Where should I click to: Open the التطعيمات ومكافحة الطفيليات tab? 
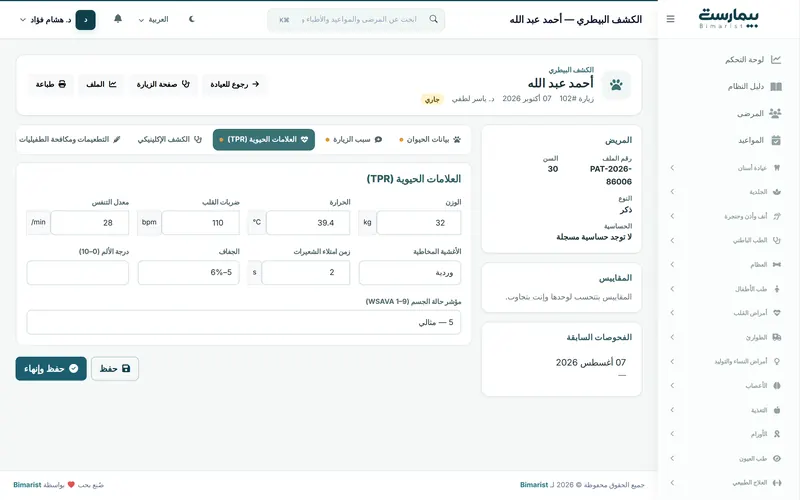point(70,139)
